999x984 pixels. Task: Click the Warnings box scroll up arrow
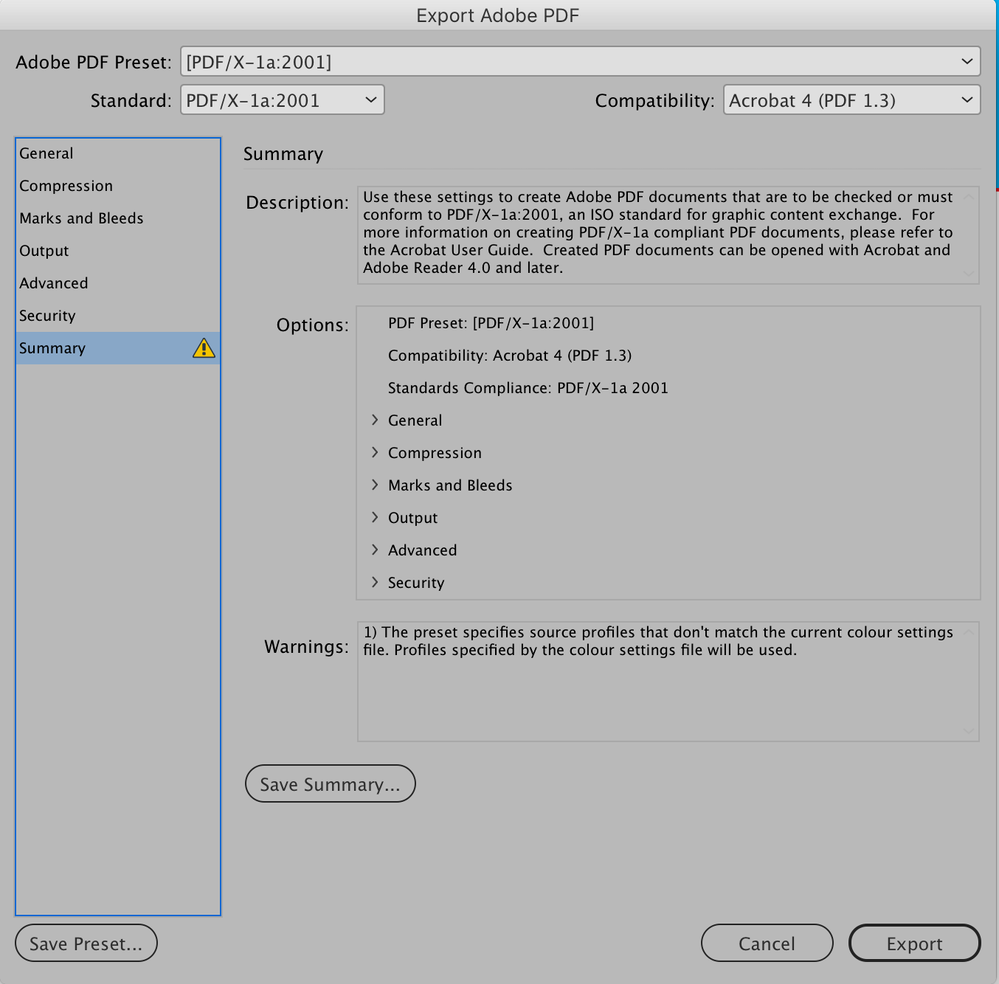click(968, 632)
